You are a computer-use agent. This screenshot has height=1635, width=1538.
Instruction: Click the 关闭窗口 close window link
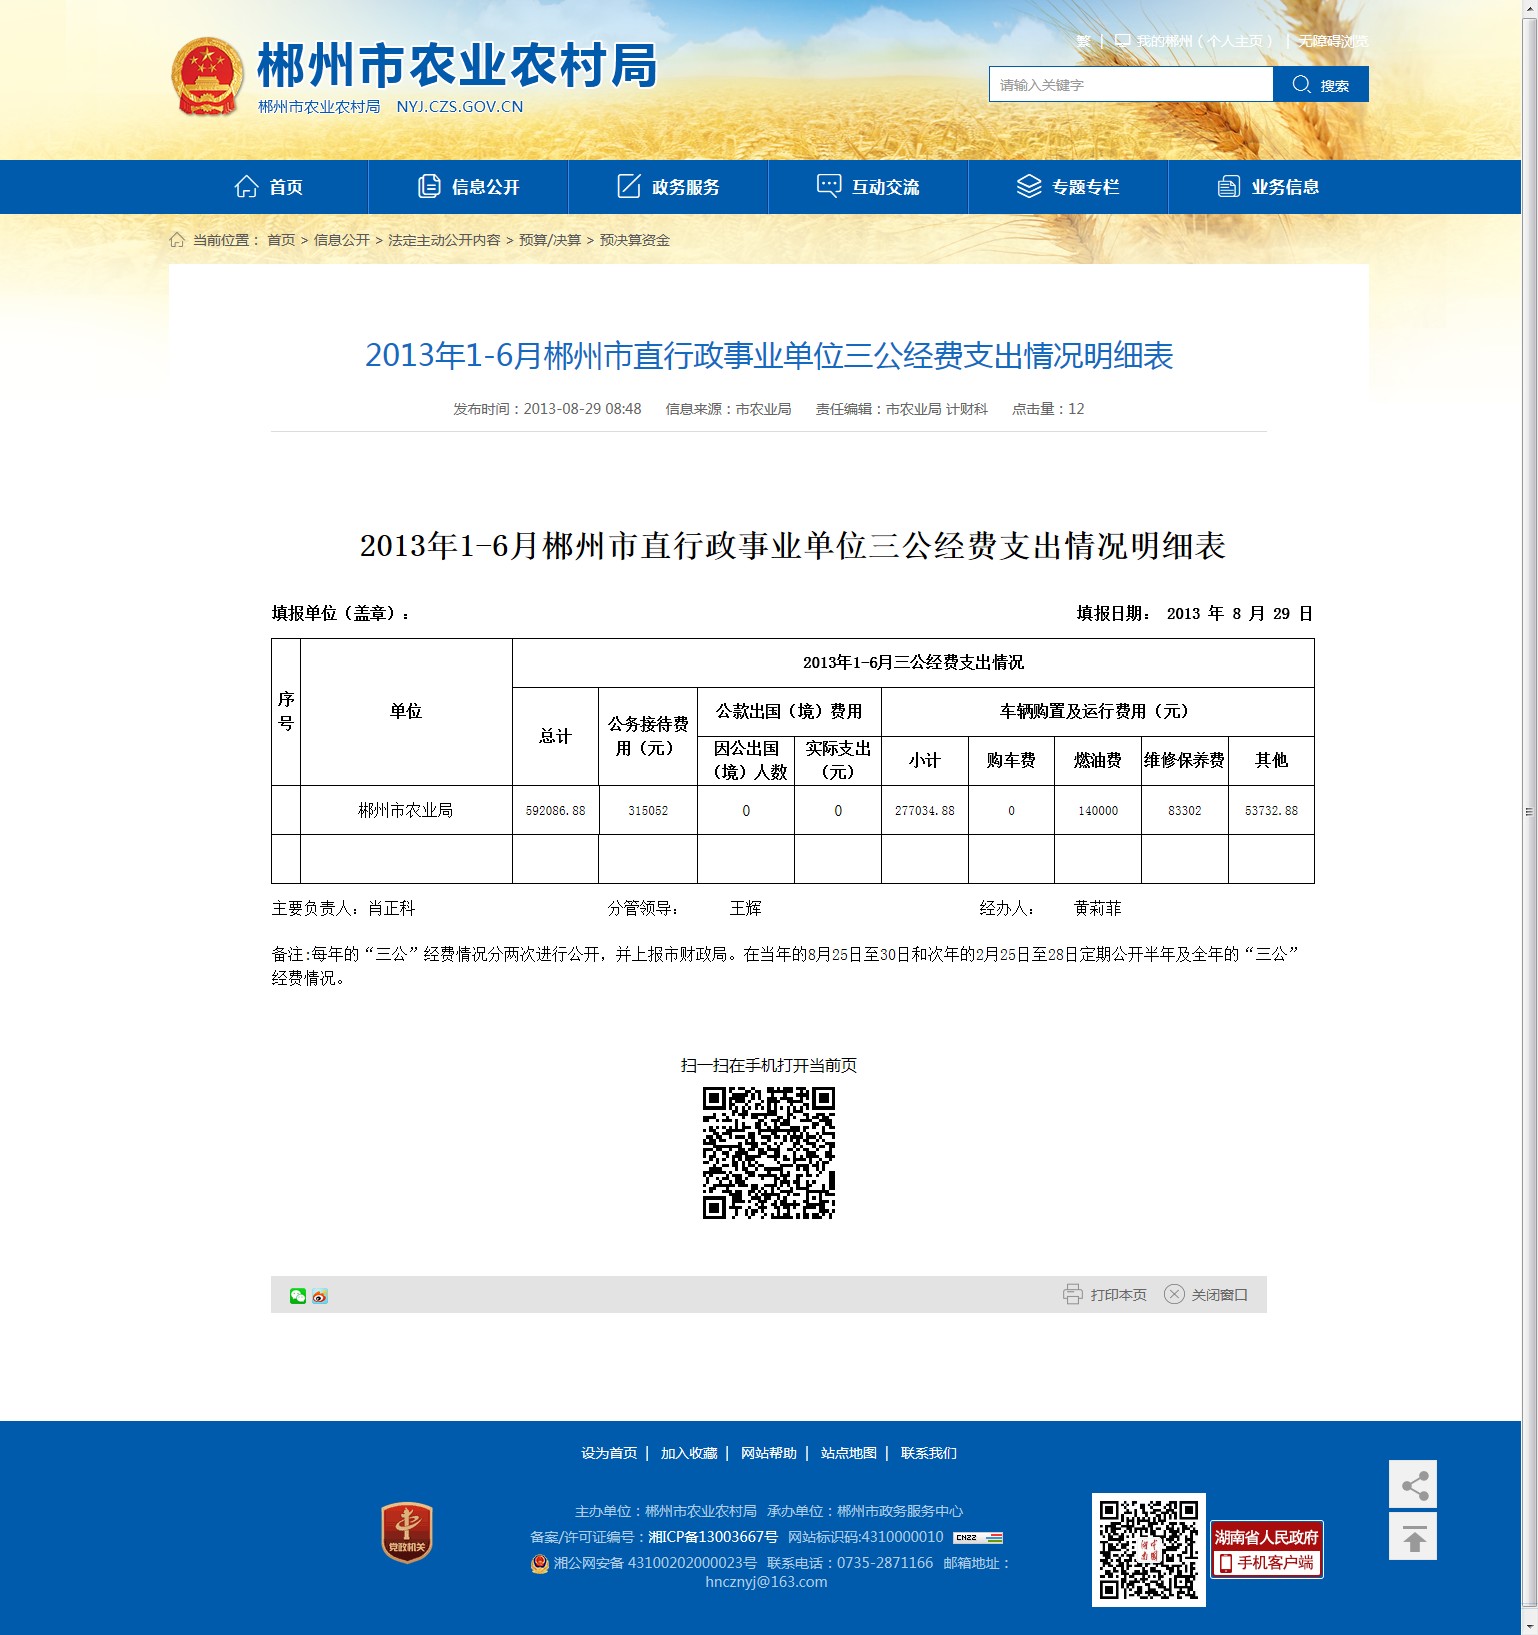pyautogui.click(x=1219, y=1295)
